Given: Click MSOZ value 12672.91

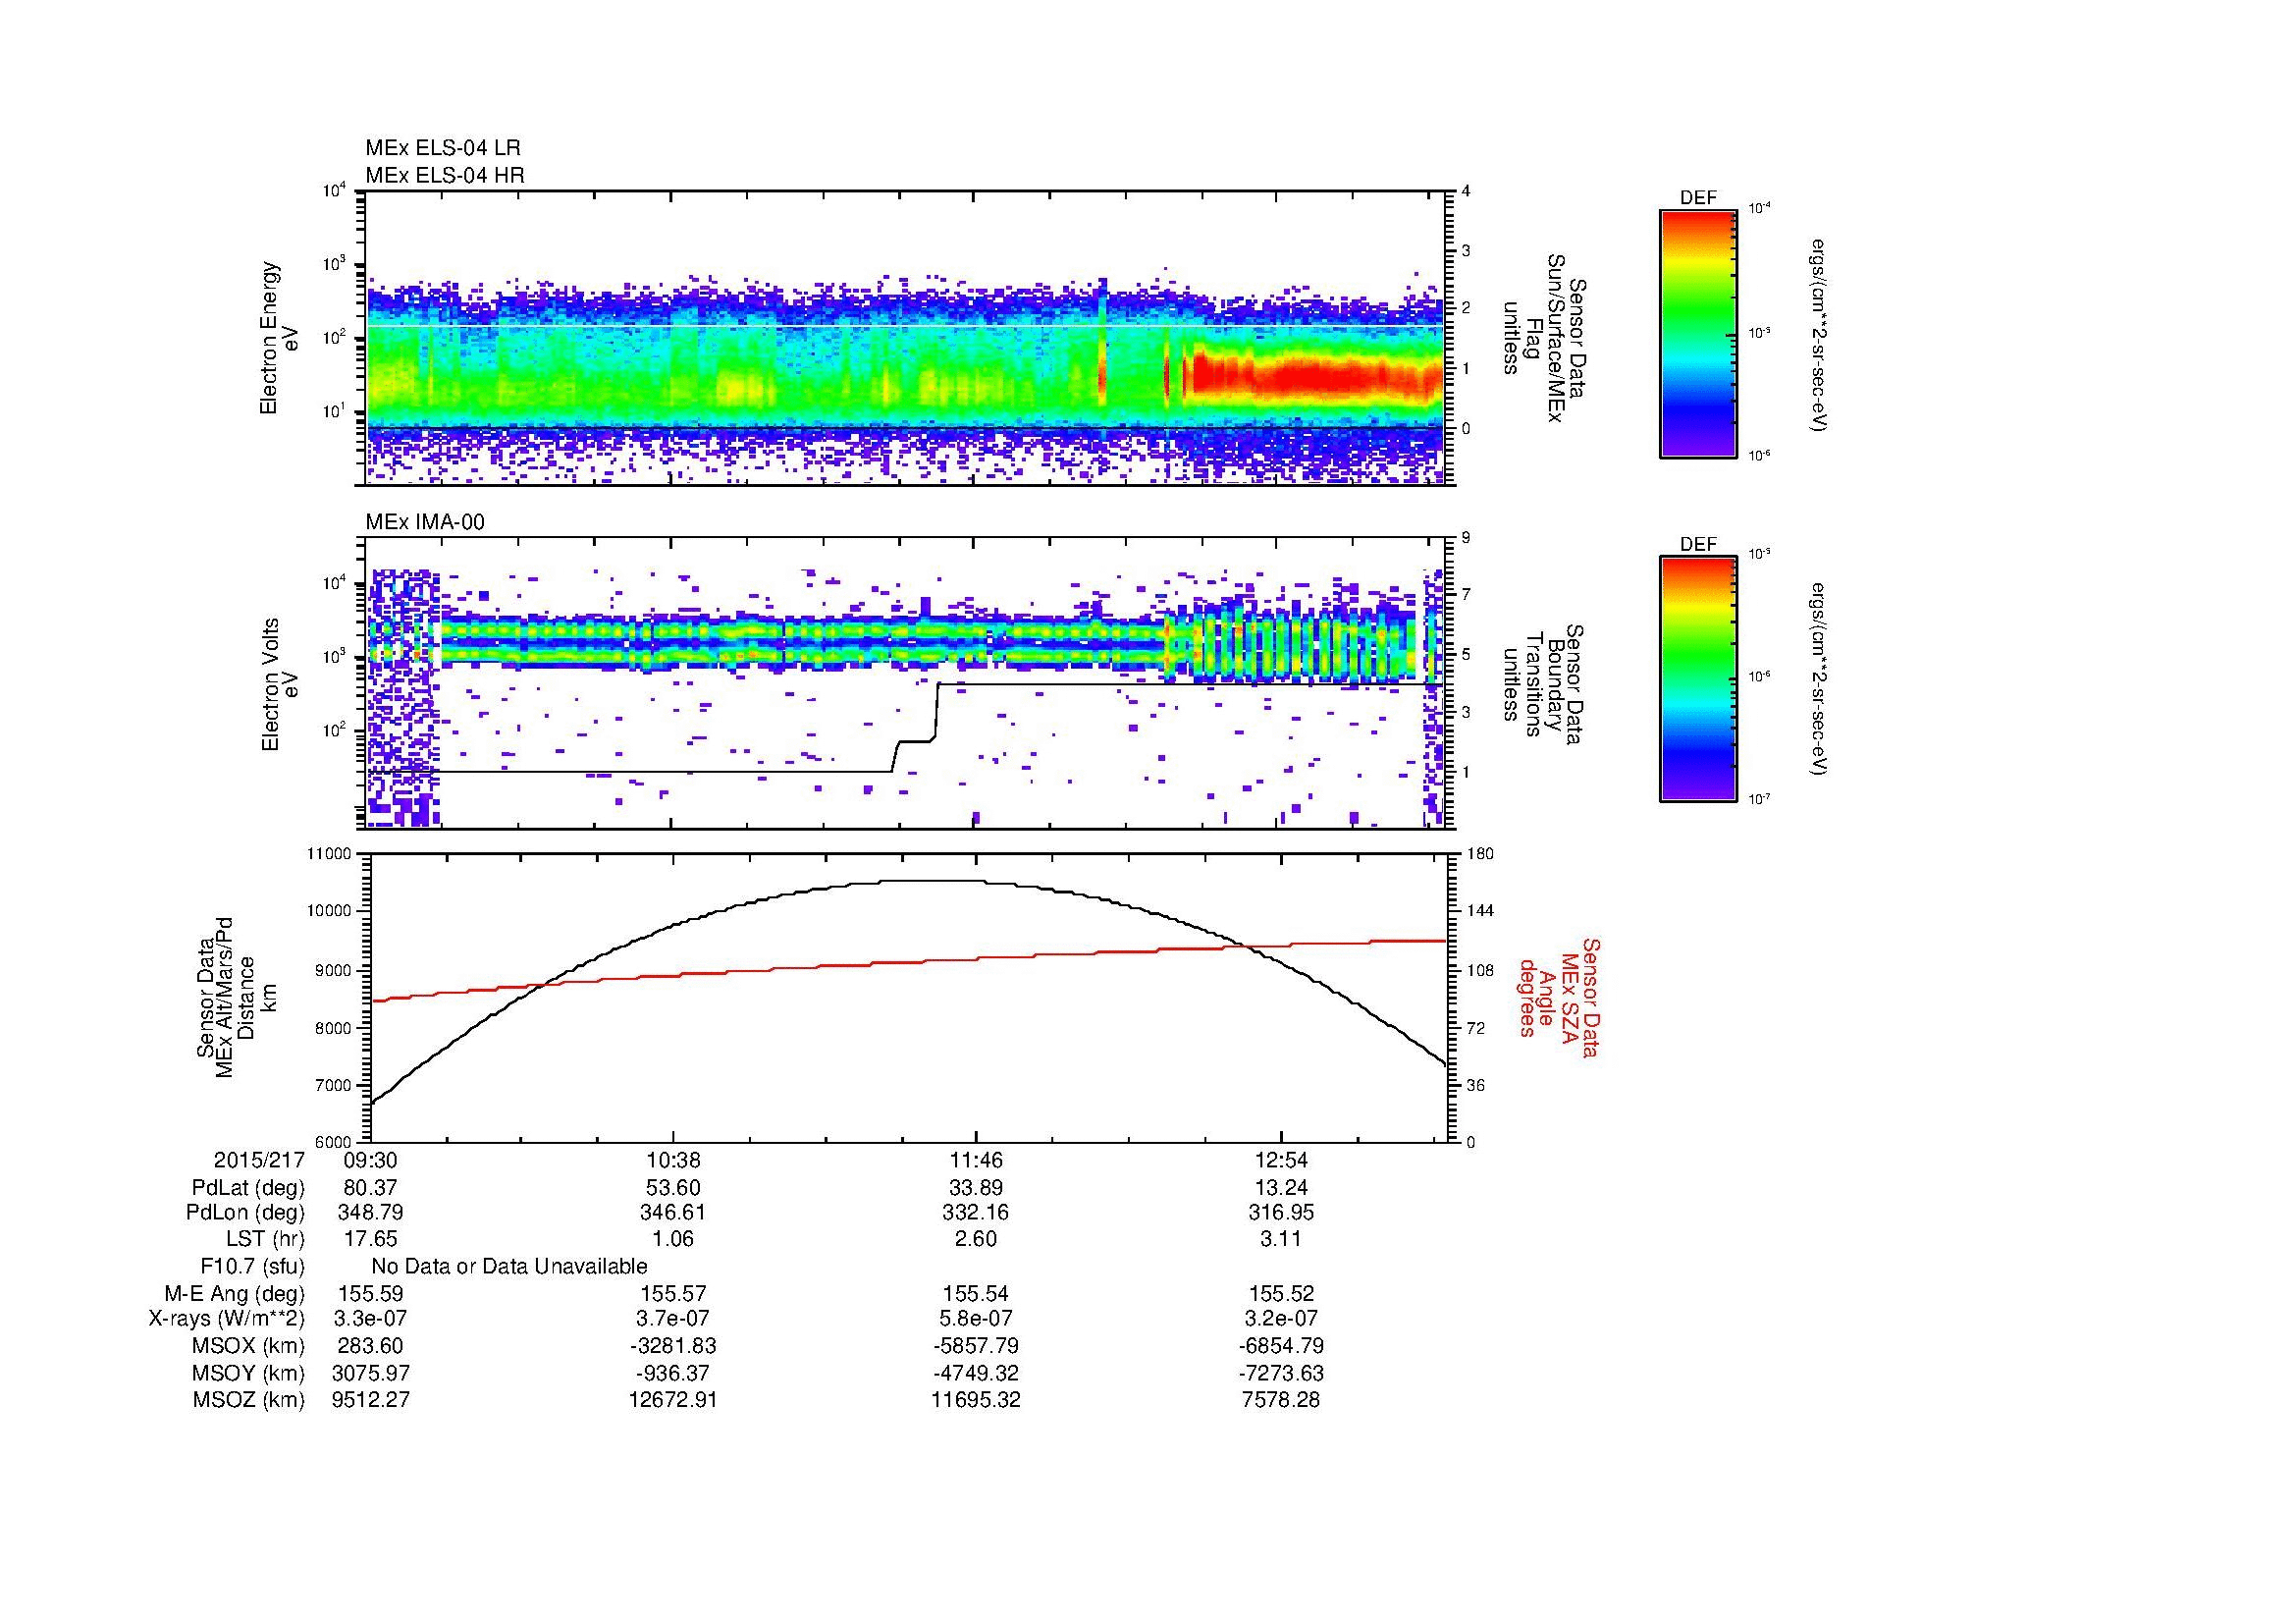Looking at the screenshot, I should click(673, 1400).
